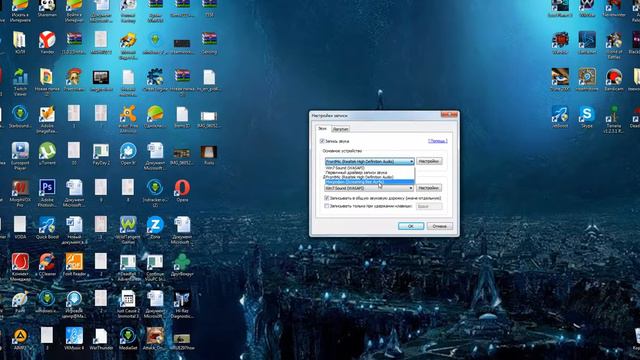Switch to the 'Логотип' tab
The image size is (640, 360).
[340, 129]
